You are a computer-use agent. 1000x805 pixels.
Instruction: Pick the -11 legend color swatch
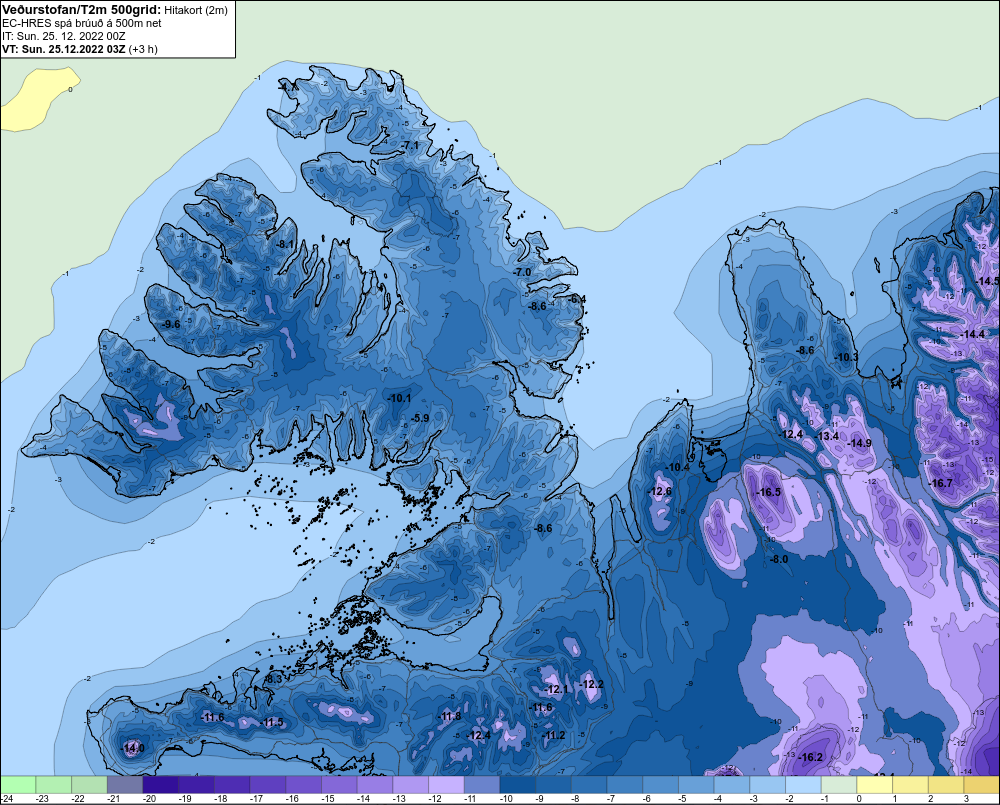coord(482,785)
